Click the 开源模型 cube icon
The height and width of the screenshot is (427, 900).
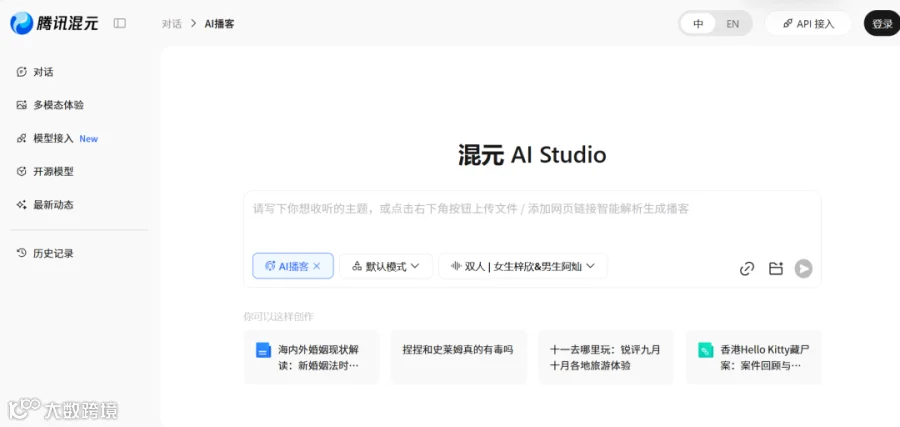point(22,171)
